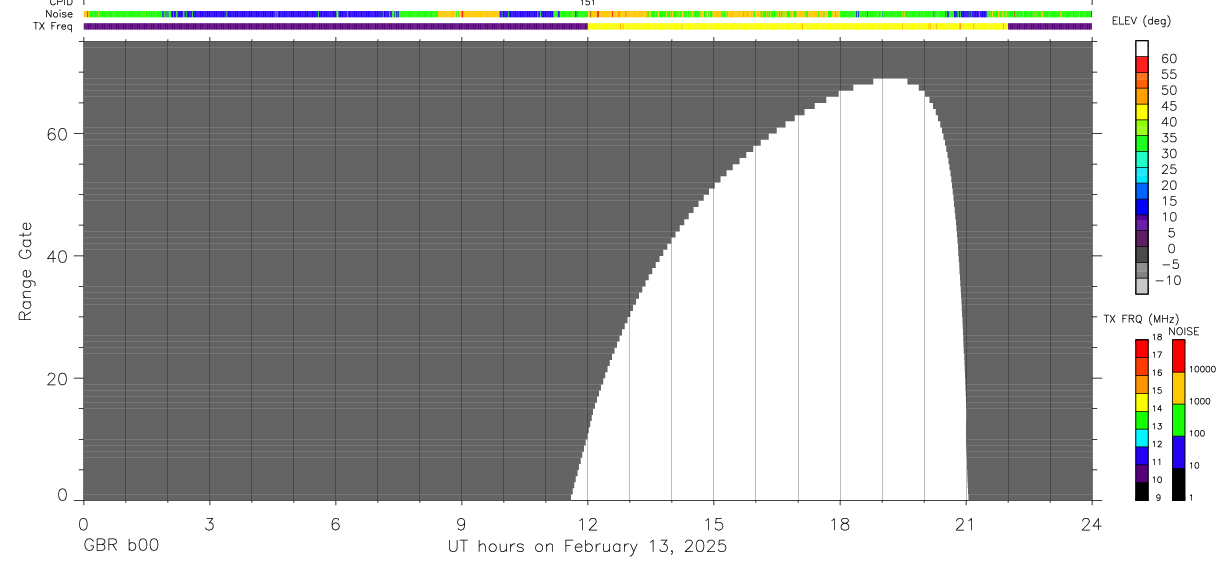Click the 'GBR b00' radar beam label
This screenshot has height=567, width=1228.
(x=120, y=546)
